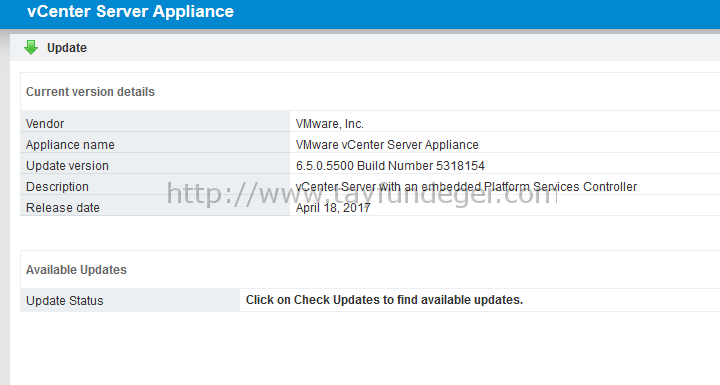Select VMware vCenter Server Appliance value
720x385 pixels.
click(387, 145)
